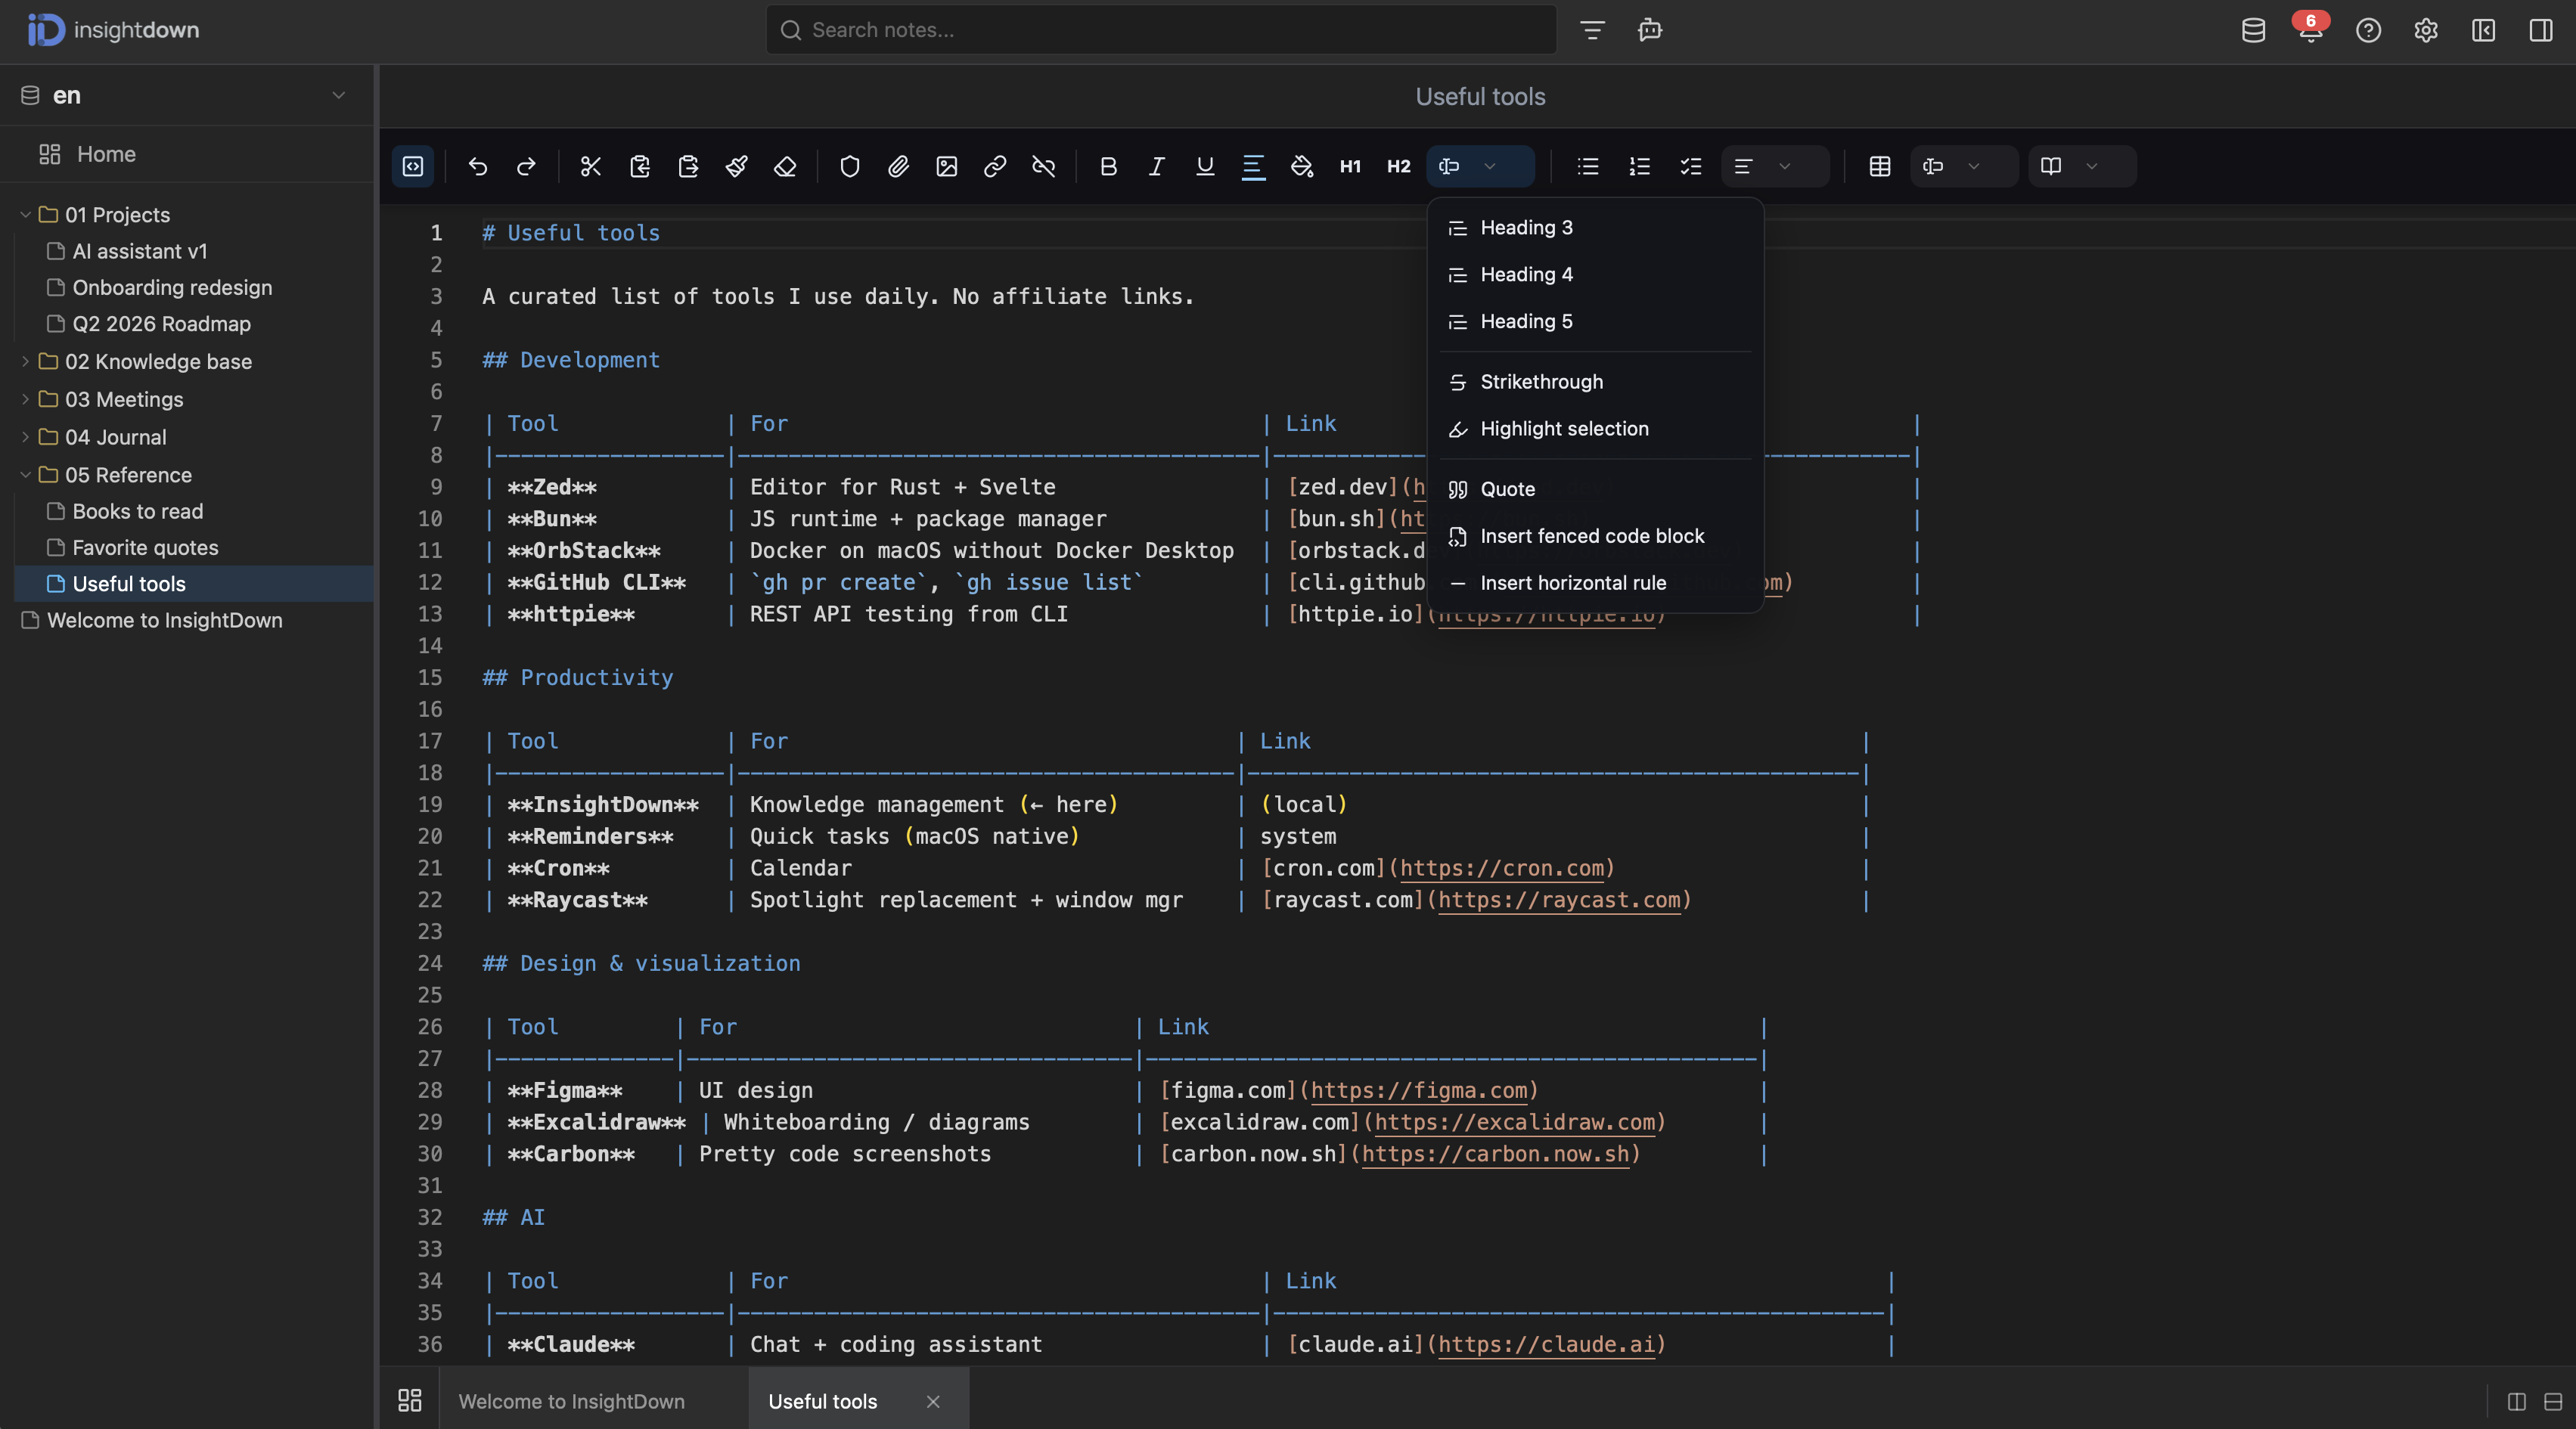Insert a bulleted list
This screenshot has width=2576, height=1429.
pyautogui.click(x=1588, y=166)
